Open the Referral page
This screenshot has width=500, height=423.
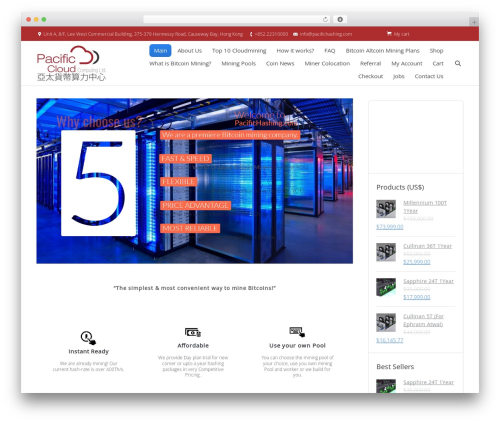pyautogui.click(x=370, y=63)
